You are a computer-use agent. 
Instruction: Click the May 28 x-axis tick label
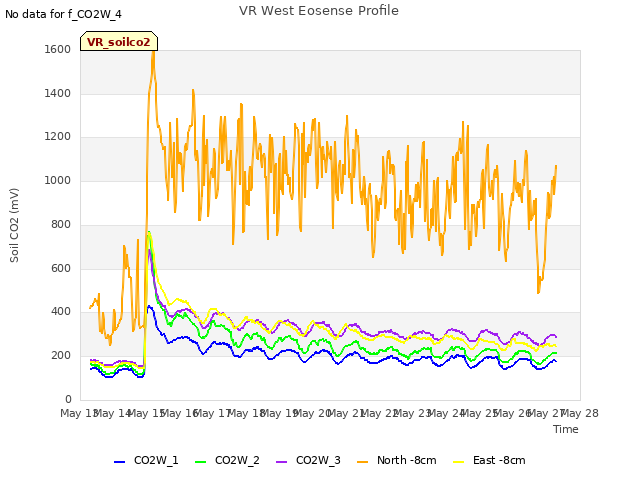coord(580,413)
